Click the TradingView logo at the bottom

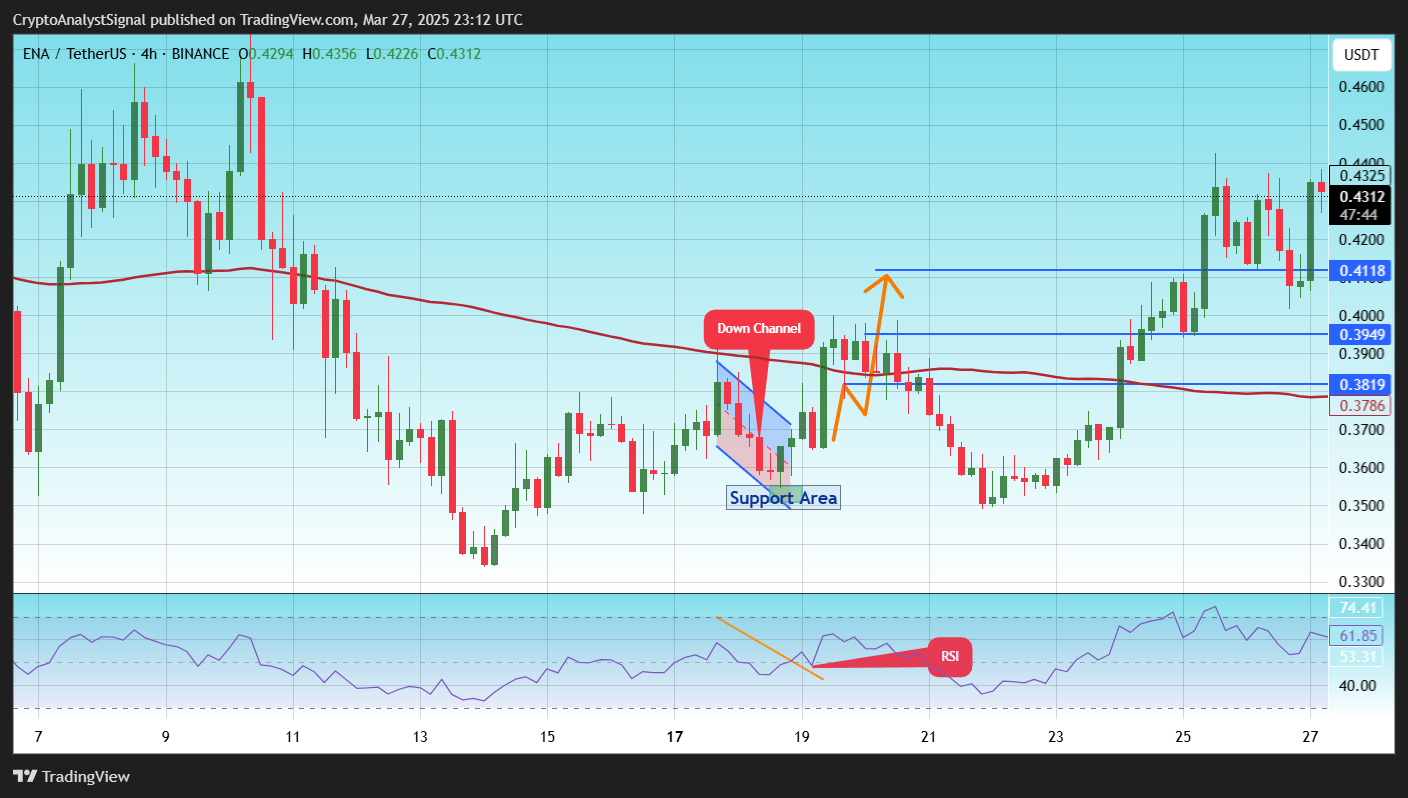click(71, 777)
